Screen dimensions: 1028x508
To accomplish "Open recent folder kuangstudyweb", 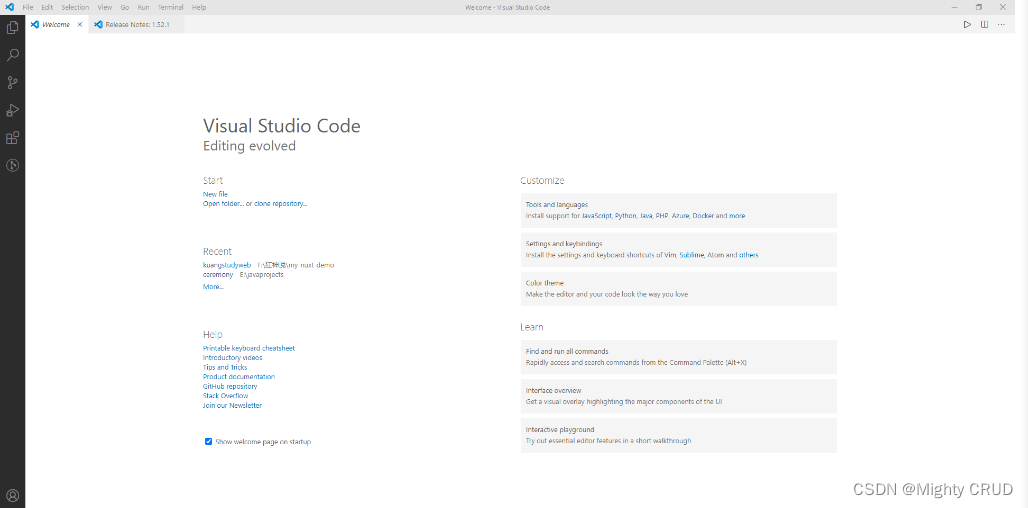I will point(227,265).
